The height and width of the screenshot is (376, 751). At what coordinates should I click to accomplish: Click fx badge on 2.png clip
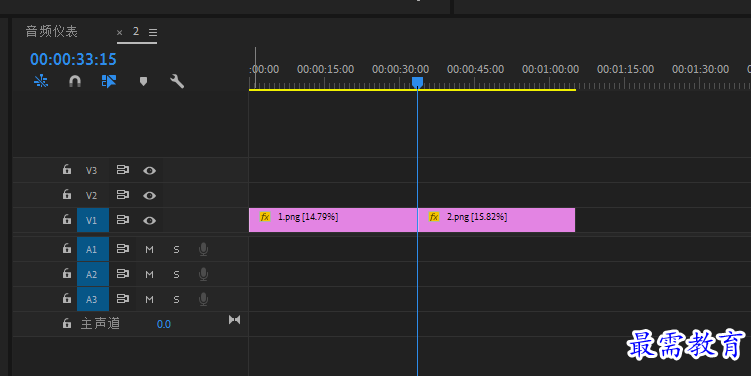[434, 217]
